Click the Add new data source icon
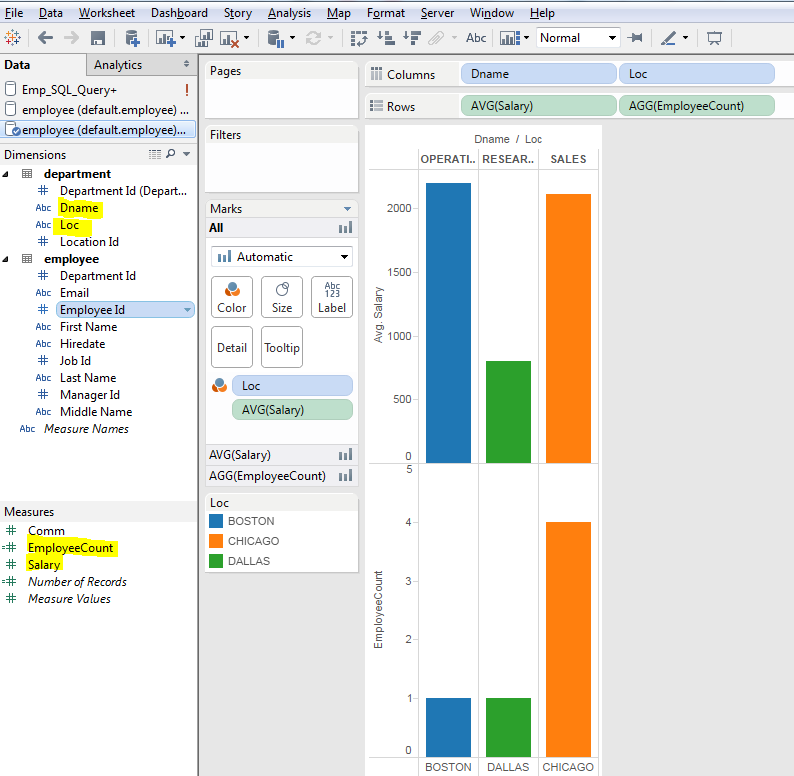794x776 pixels. (x=133, y=38)
